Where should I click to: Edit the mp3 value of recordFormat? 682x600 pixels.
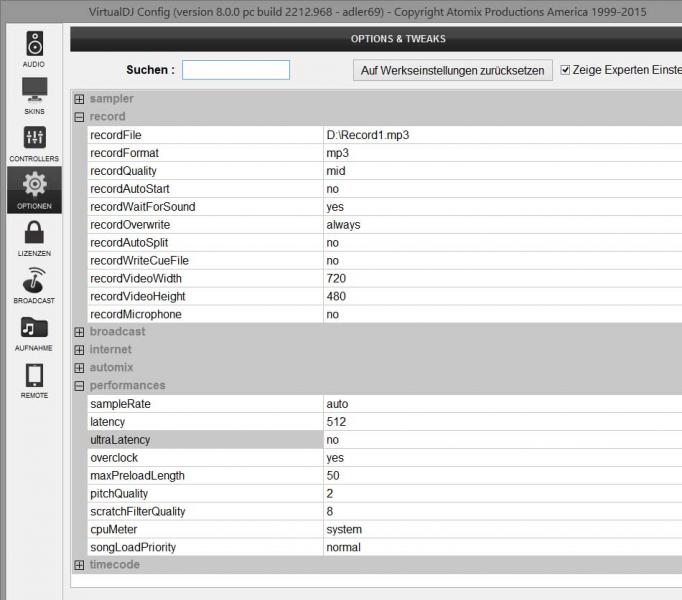[338, 153]
